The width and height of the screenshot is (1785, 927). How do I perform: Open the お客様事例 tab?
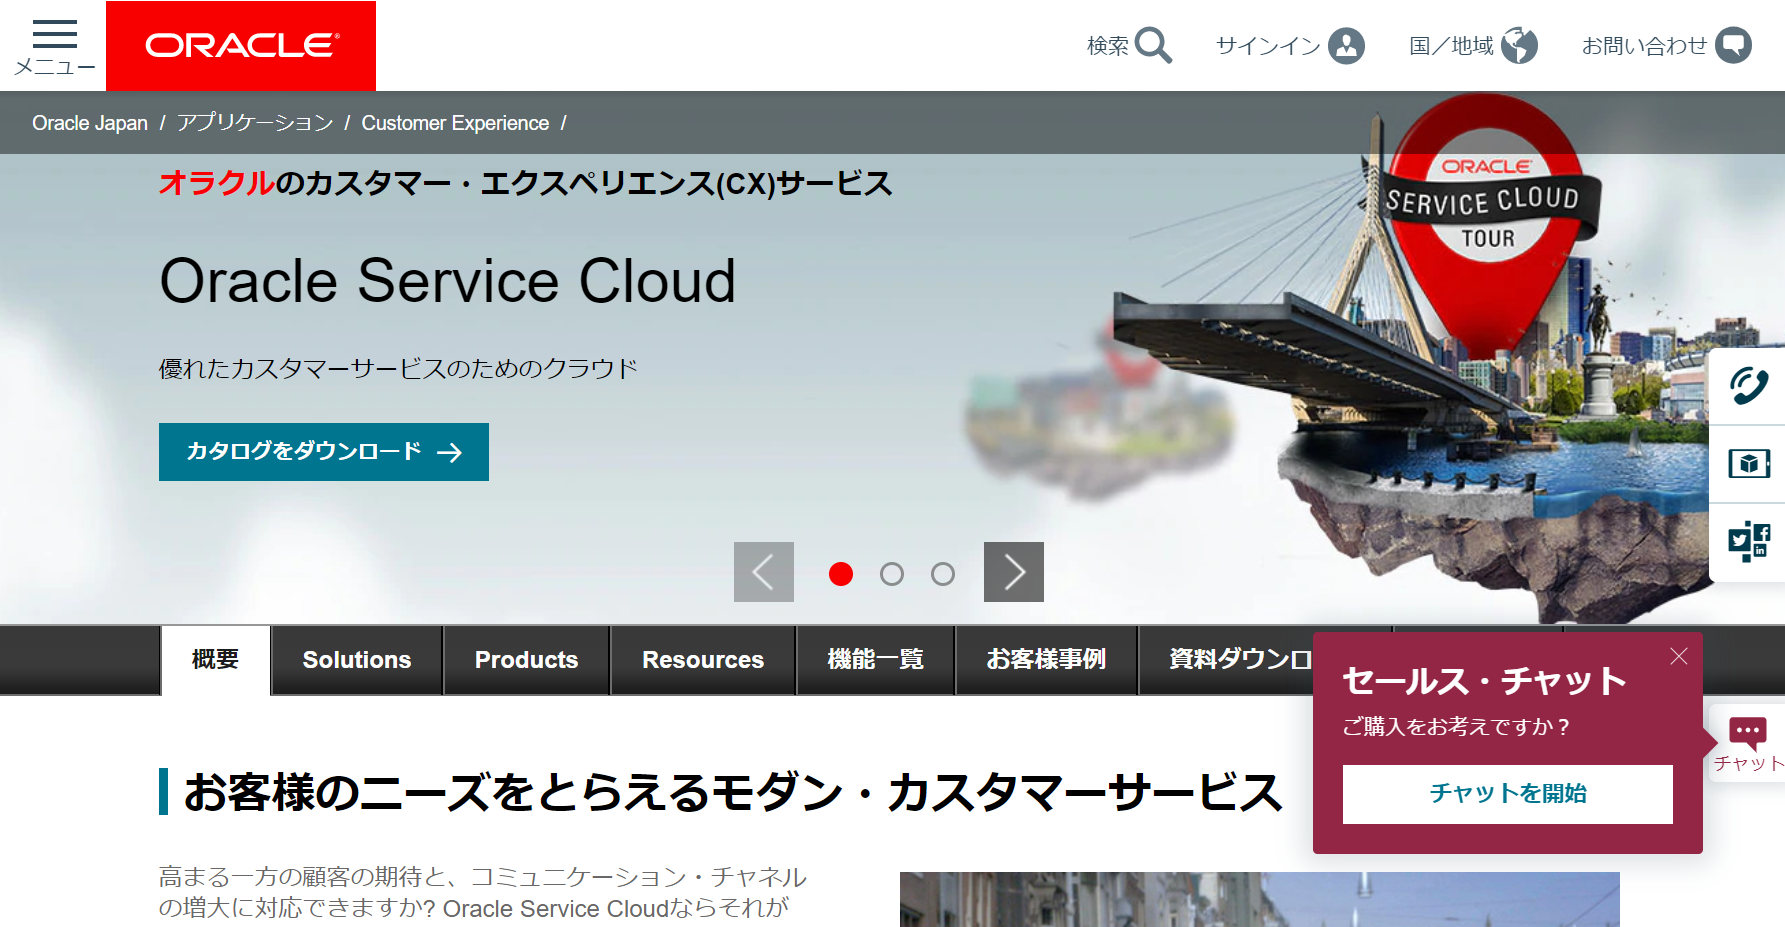1046,660
